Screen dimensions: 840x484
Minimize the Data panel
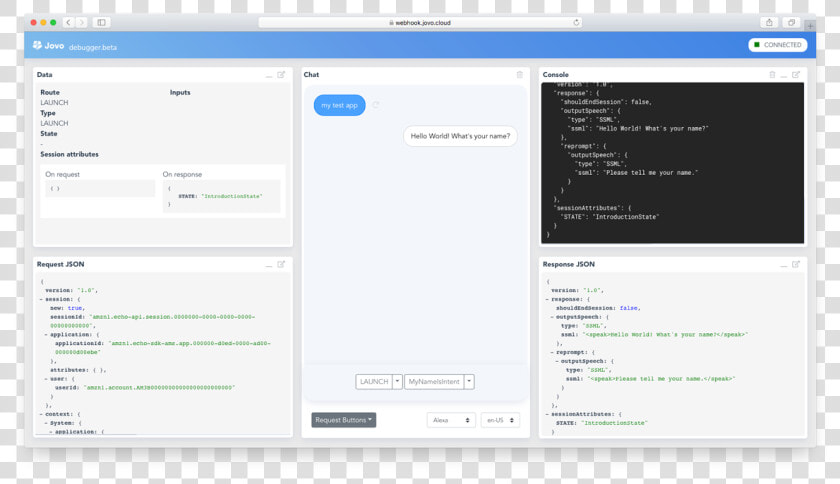269,76
